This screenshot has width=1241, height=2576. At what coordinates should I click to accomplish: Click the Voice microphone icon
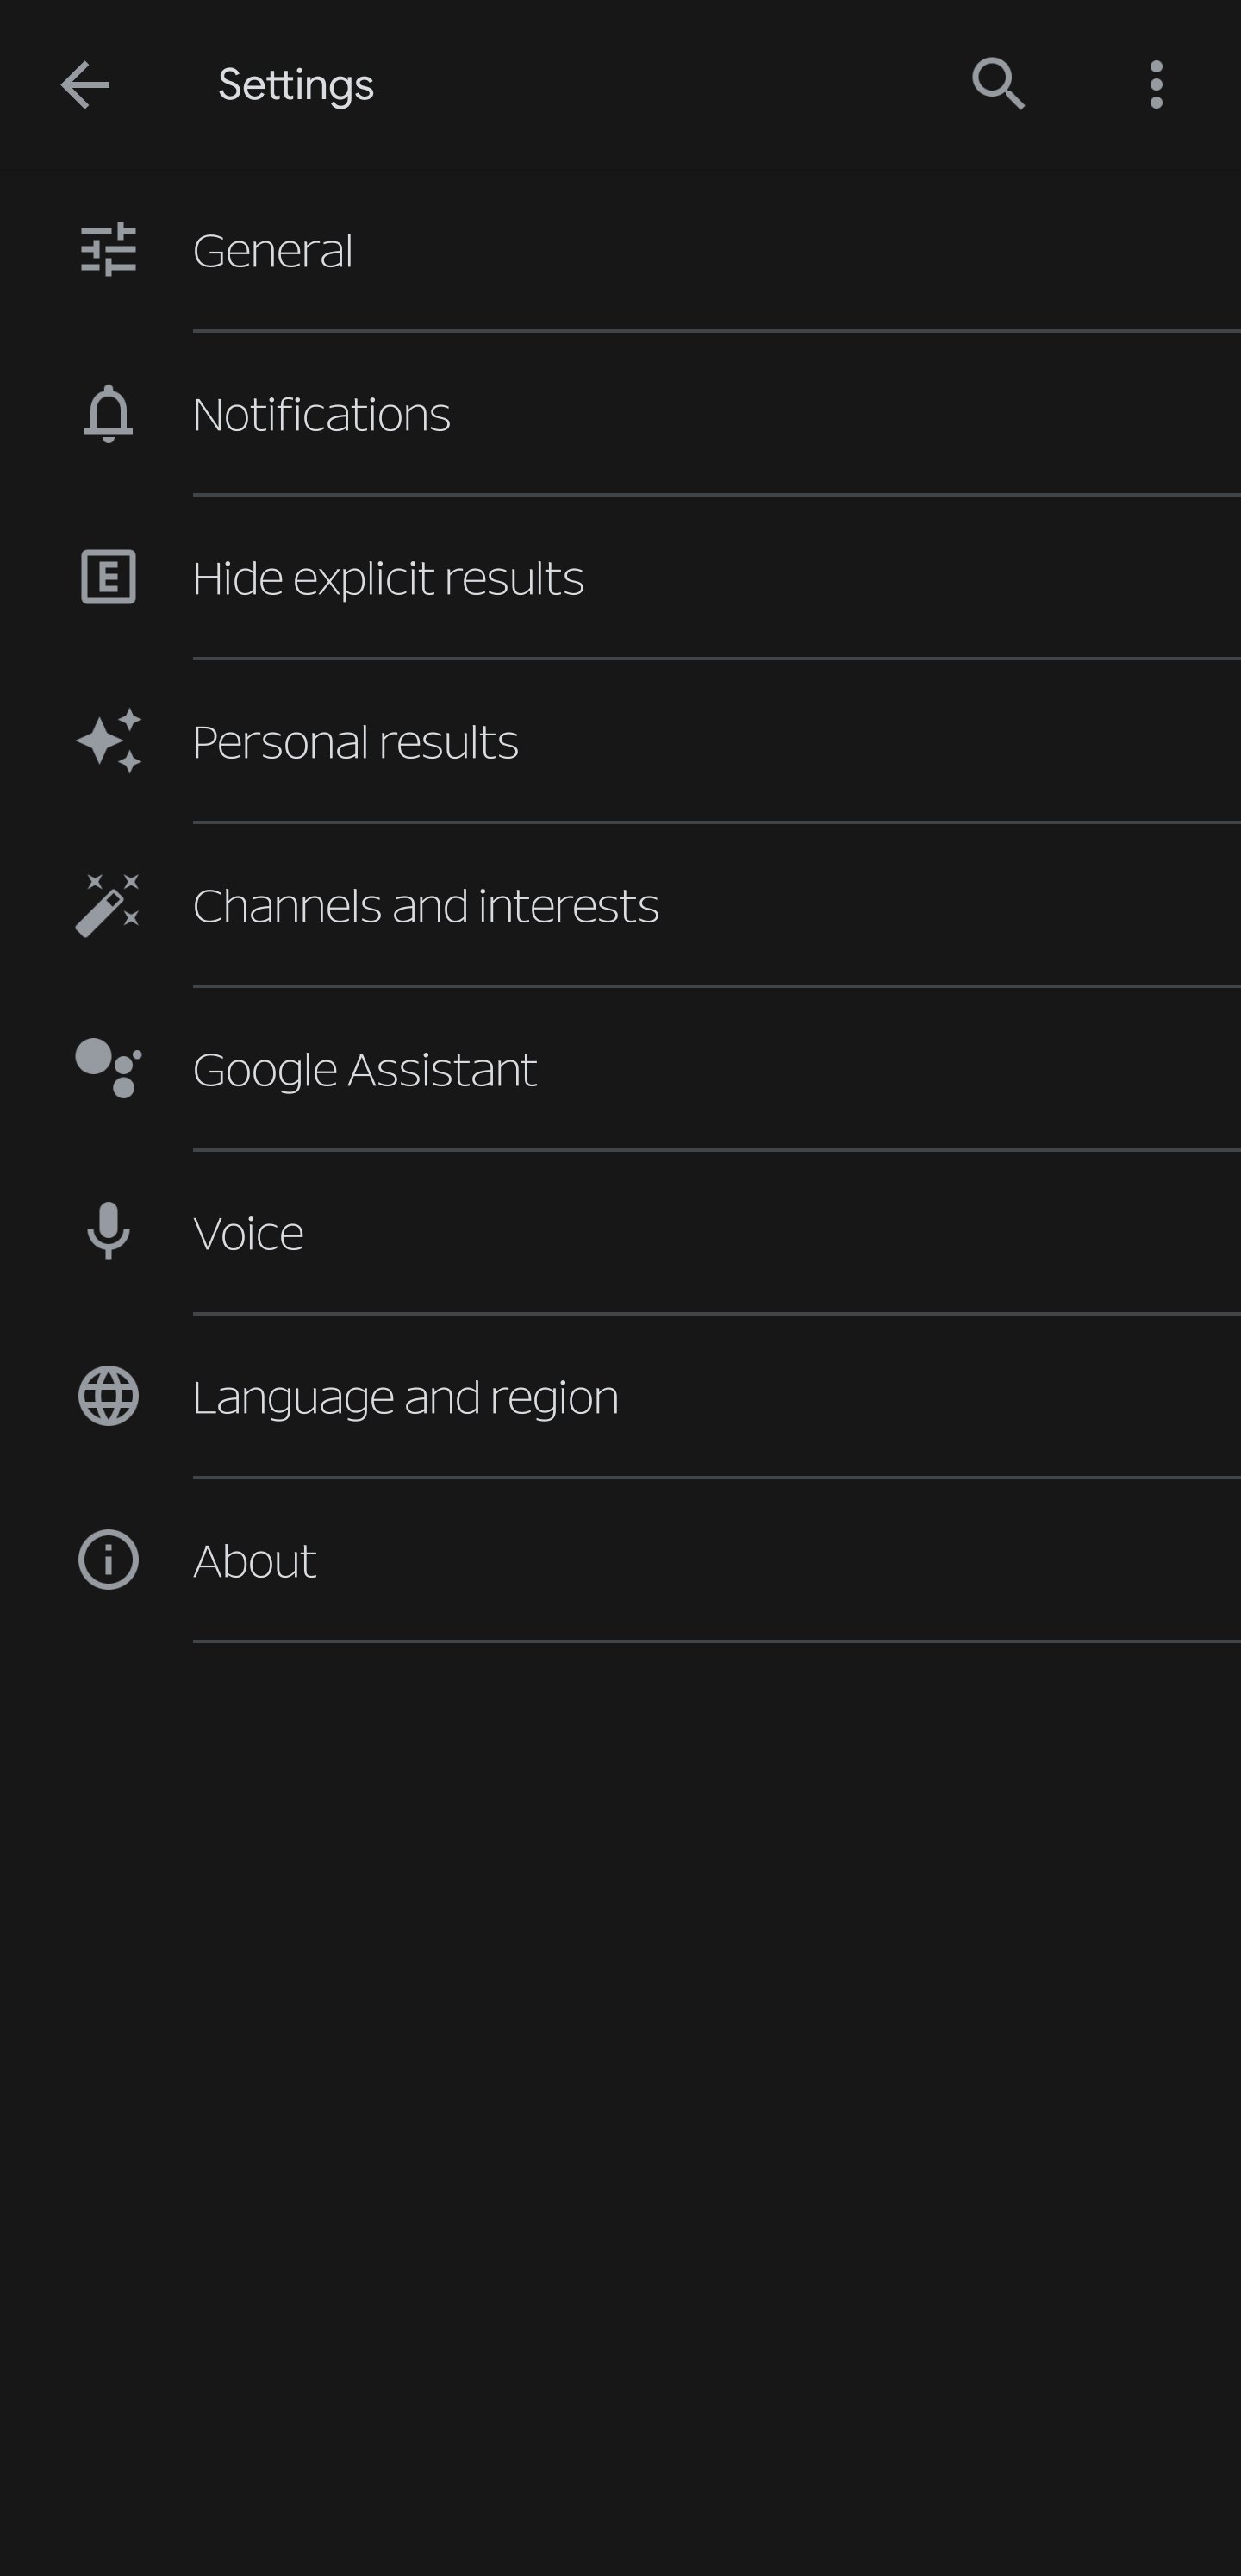108,1231
